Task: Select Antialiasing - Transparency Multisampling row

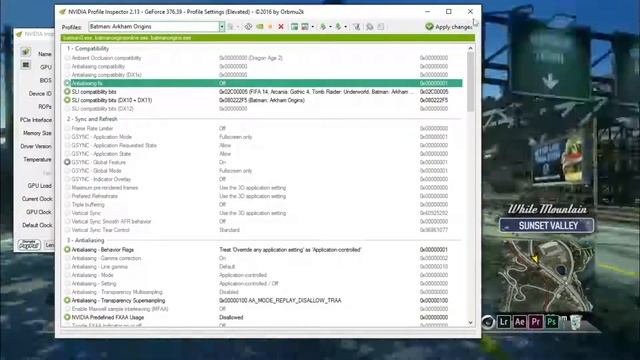Action: pos(263,292)
